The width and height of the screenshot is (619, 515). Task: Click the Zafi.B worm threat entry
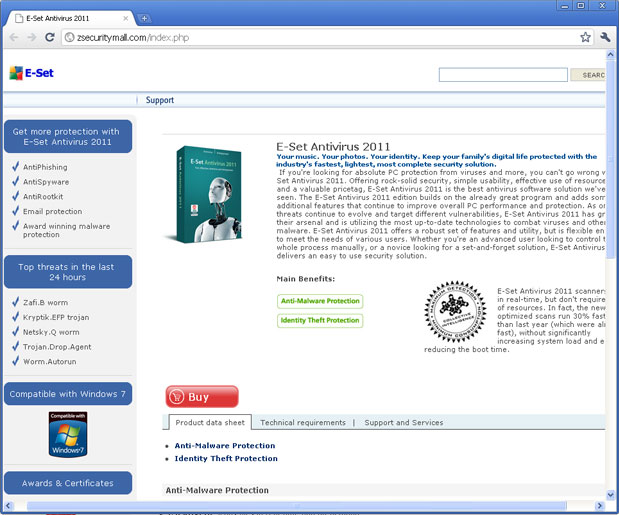coord(45,303)
